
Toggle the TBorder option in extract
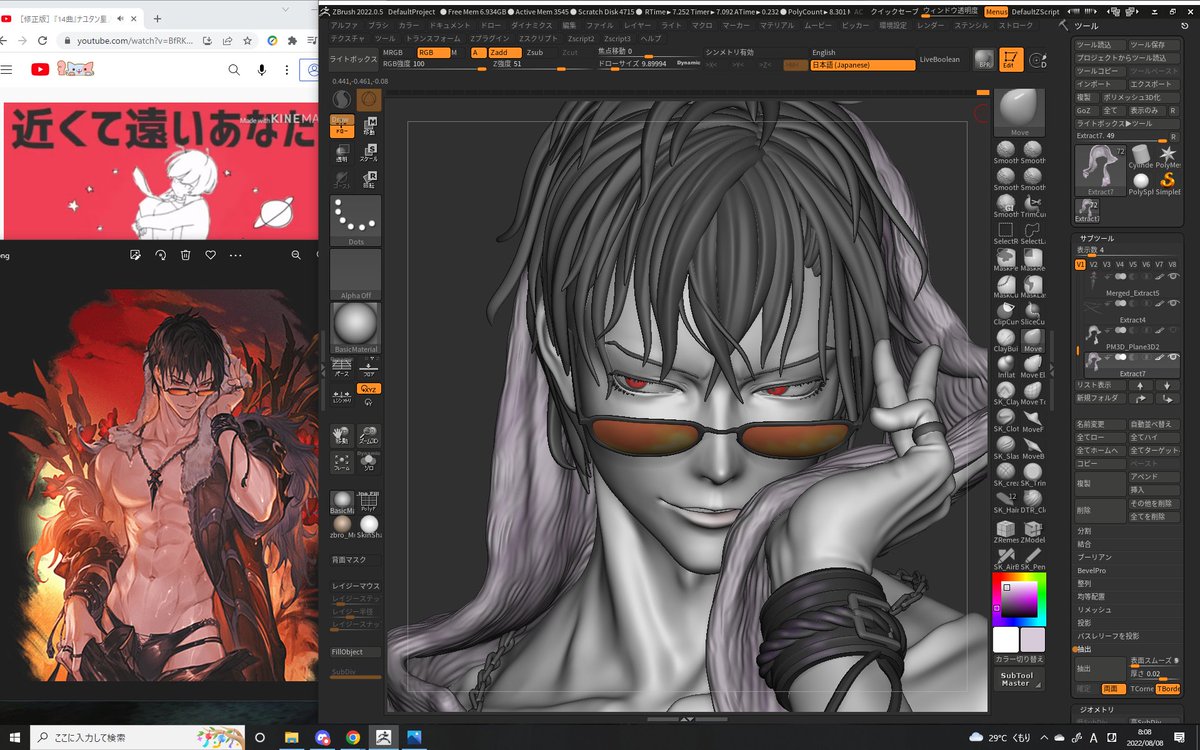(x=1168, y=689)
